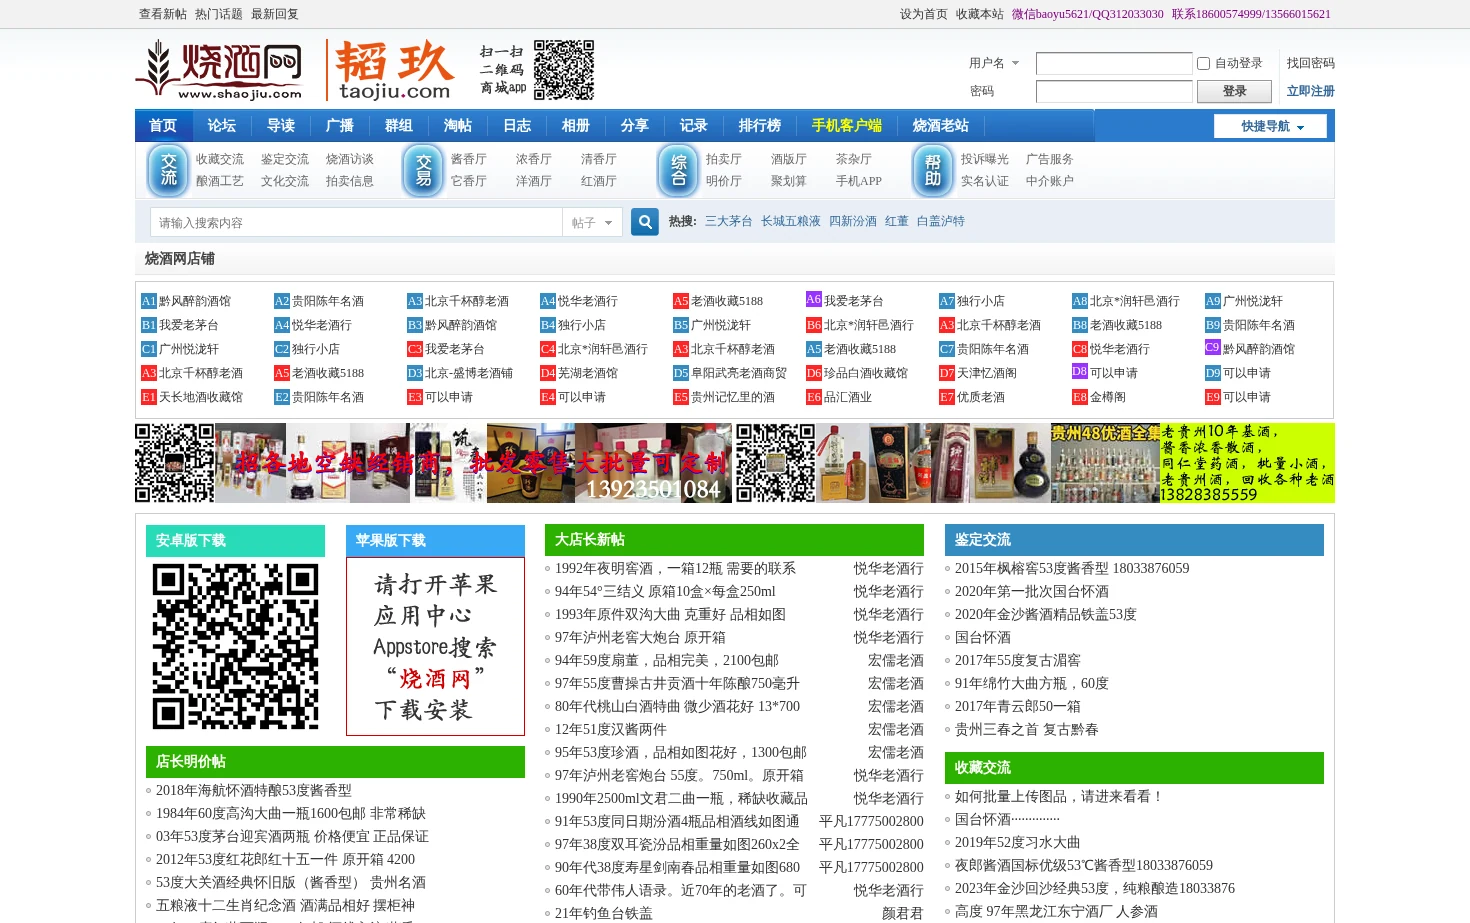This screenshot has width=1470, height=923.
Task: Open the 导读 navigation tab
Action: pyautogui.click(x=281, y=126)
